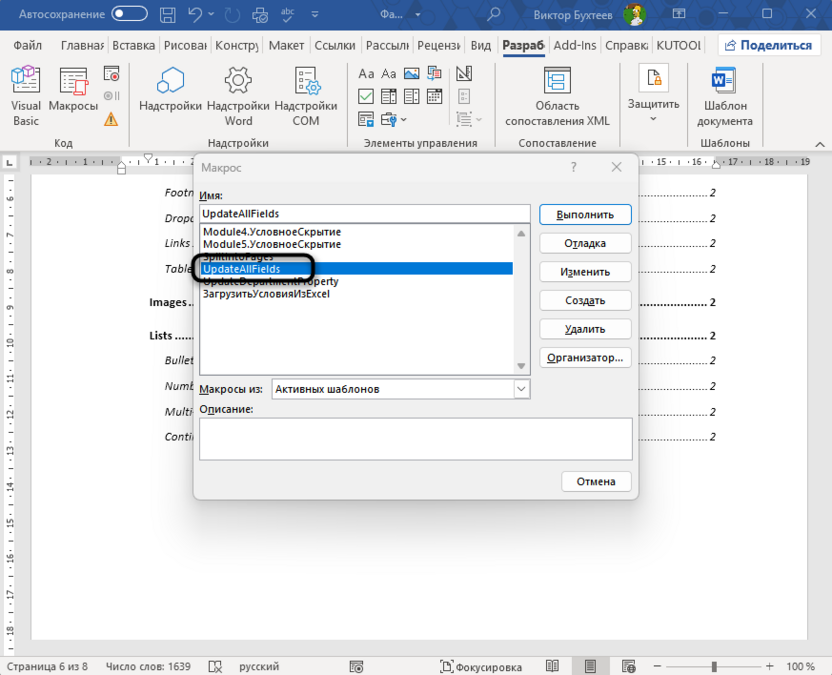The height and width of the screenshot is (675, 832).
Task: Open the KUTOOLS tab
Action: pyautogui.click(x=680, y=45)
